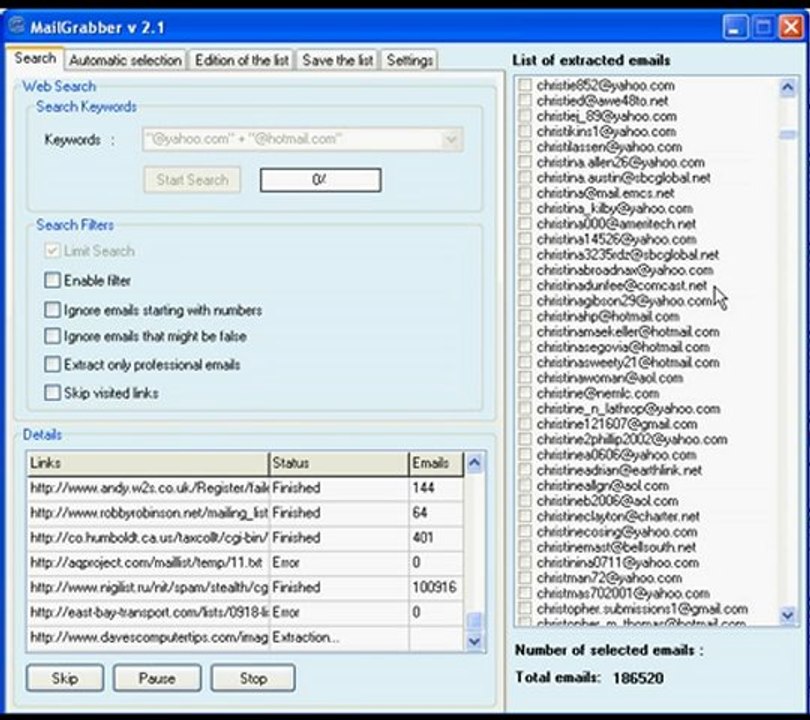Select the davescomputertips.com link row
Screen dimensions: 810x720
click(245, 637)
